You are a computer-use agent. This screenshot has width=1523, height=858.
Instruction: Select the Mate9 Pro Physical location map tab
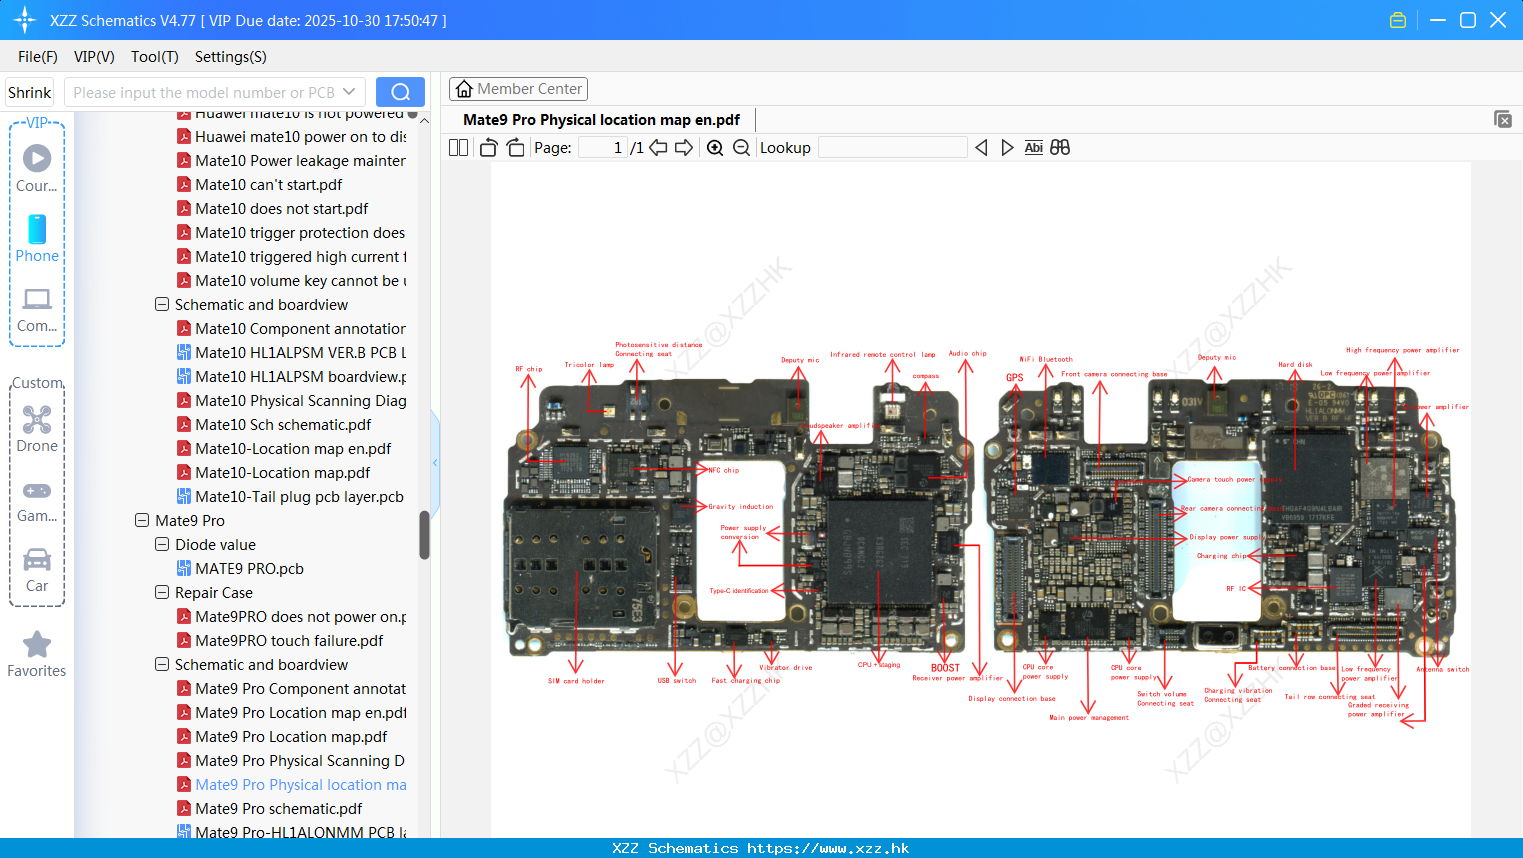601,120
